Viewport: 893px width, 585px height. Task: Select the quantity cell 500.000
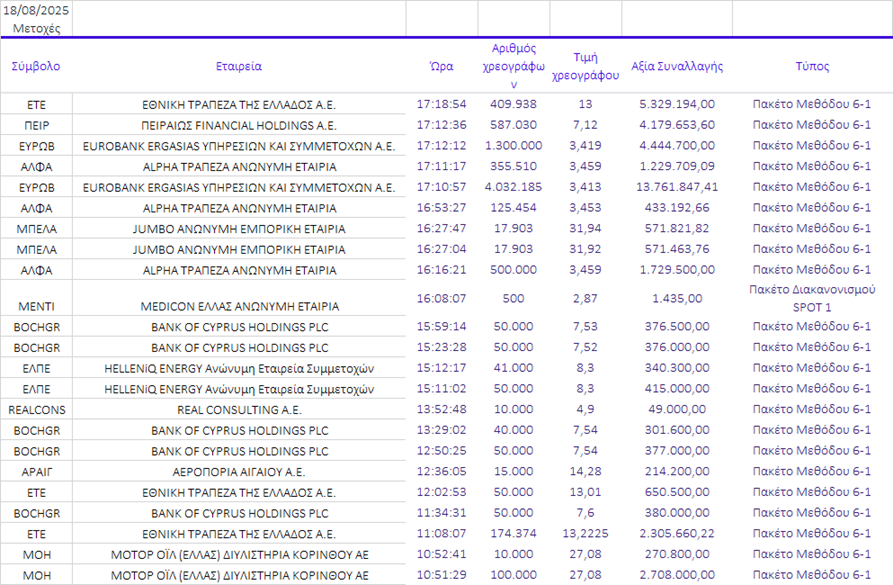click(513, 269)
